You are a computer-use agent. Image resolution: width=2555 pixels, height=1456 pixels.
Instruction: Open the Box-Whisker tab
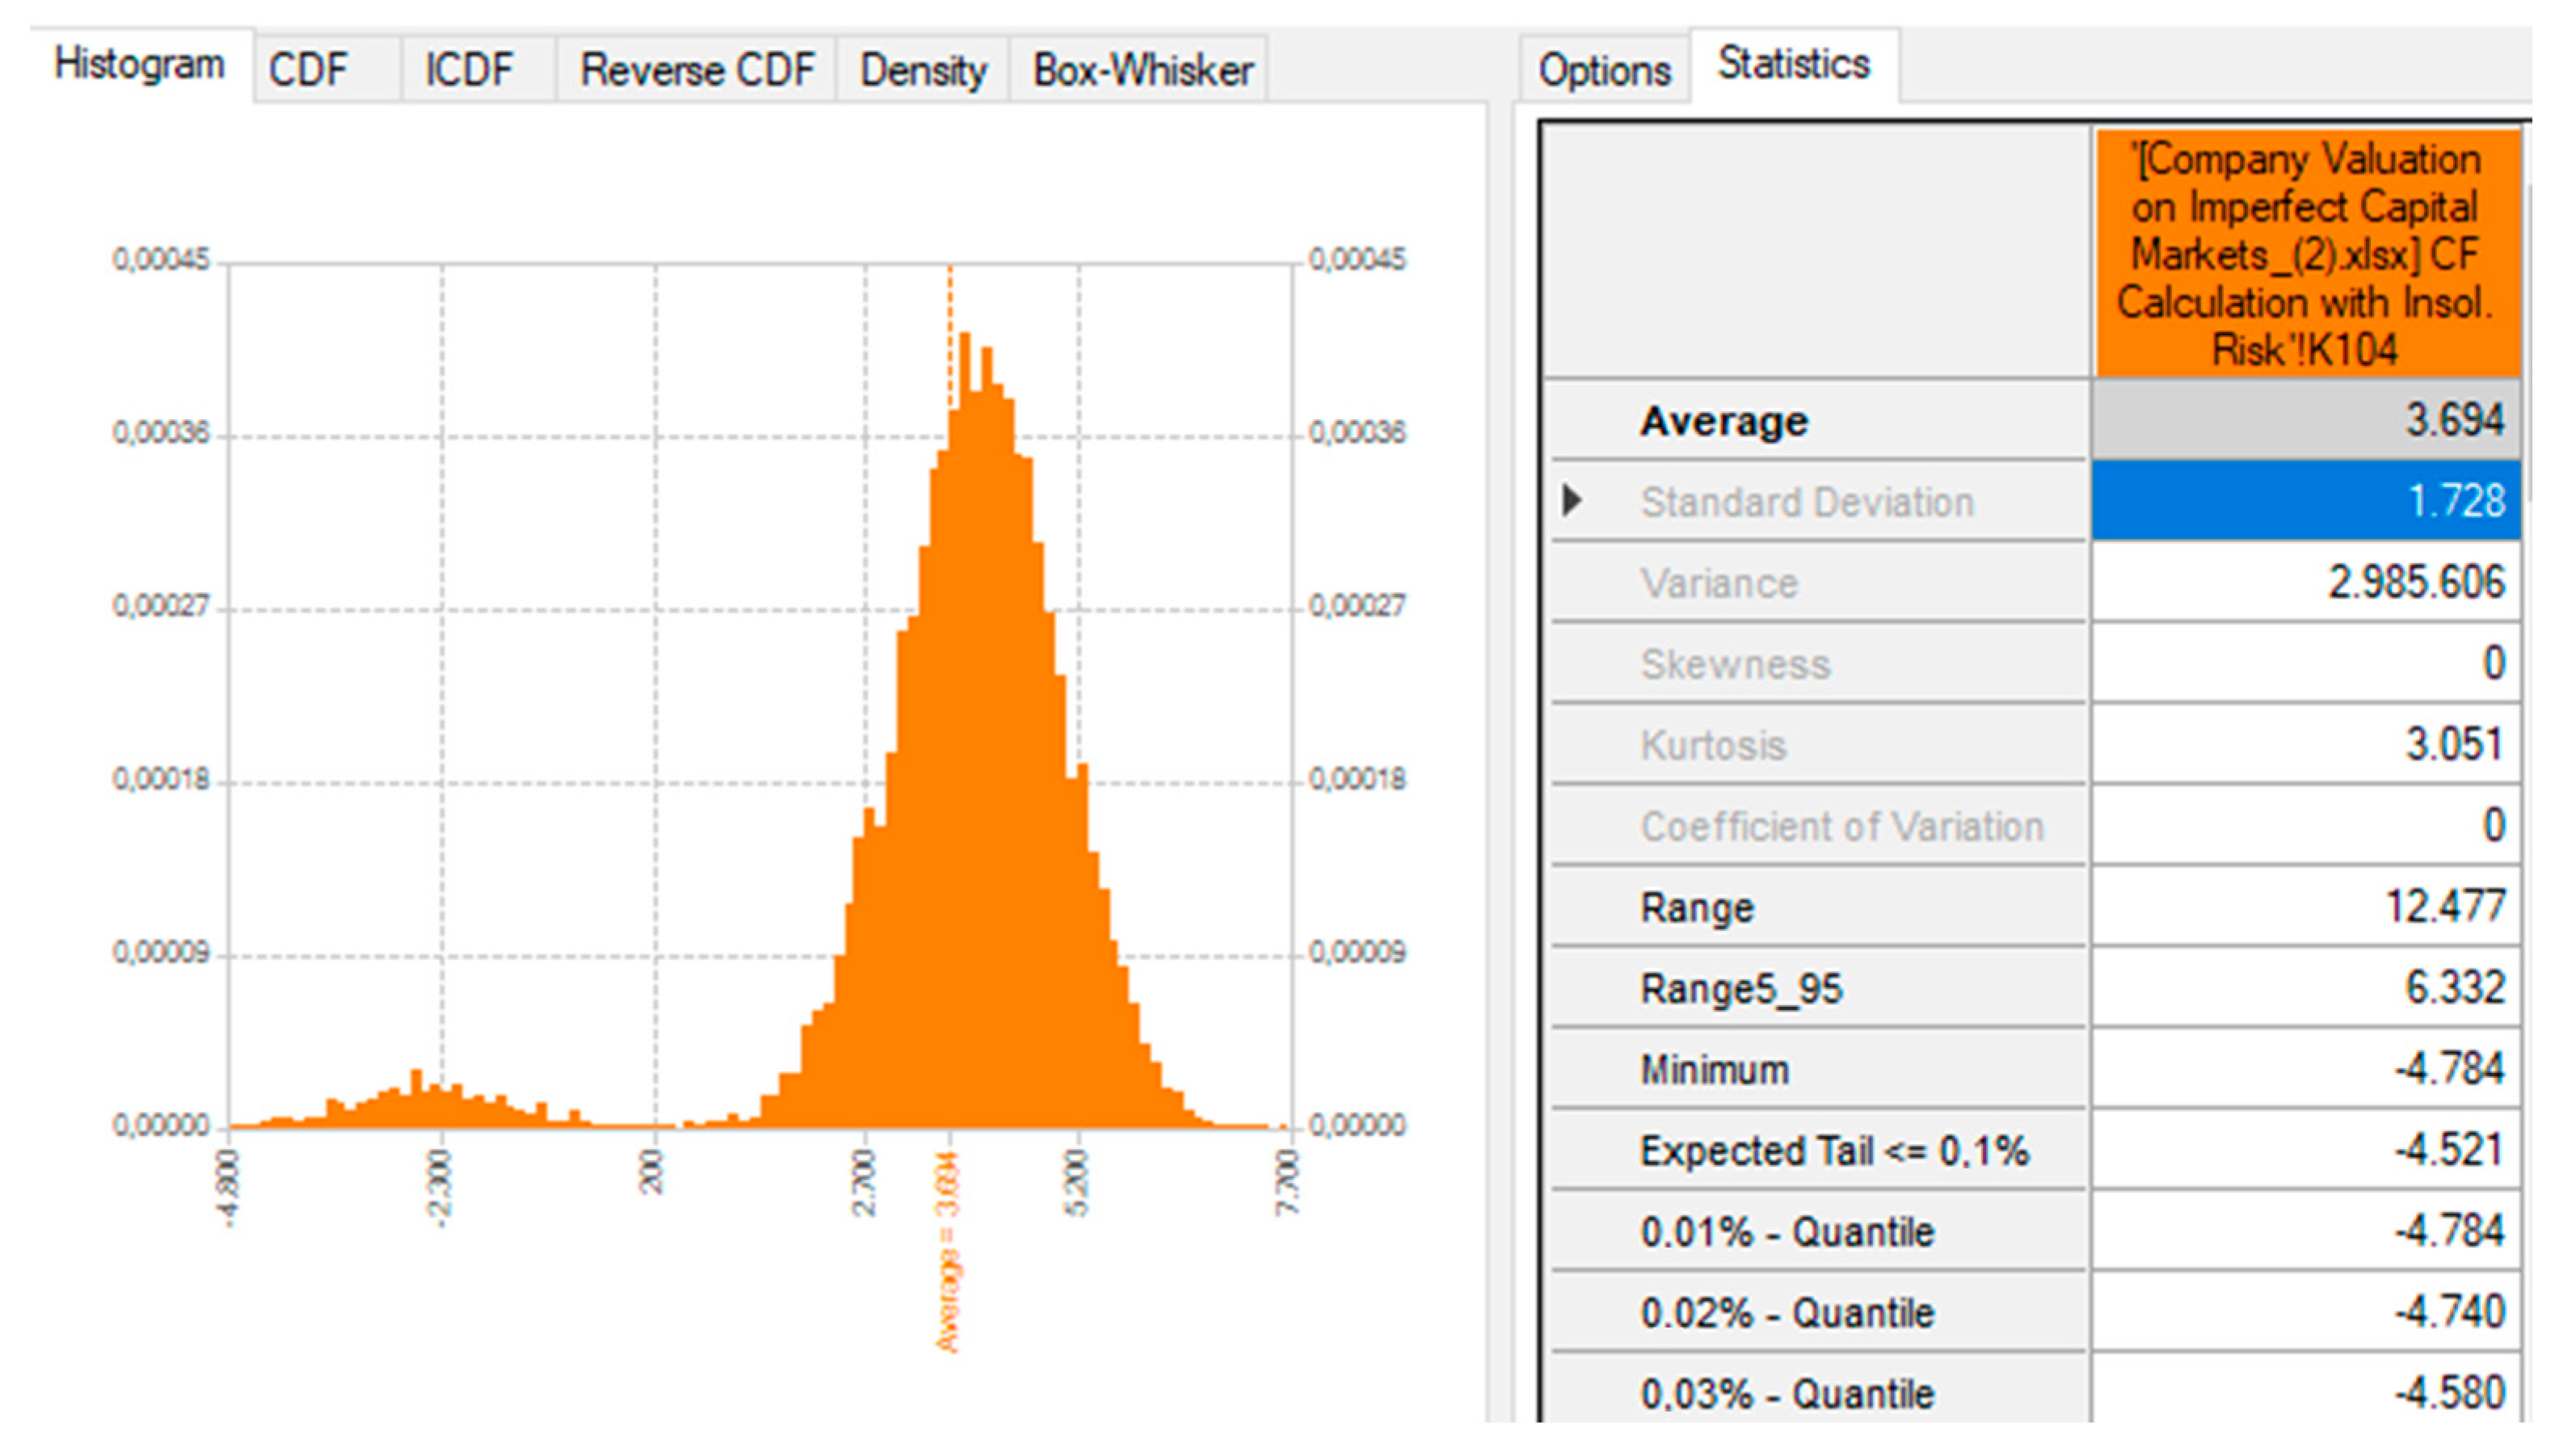pos(1142,70)
